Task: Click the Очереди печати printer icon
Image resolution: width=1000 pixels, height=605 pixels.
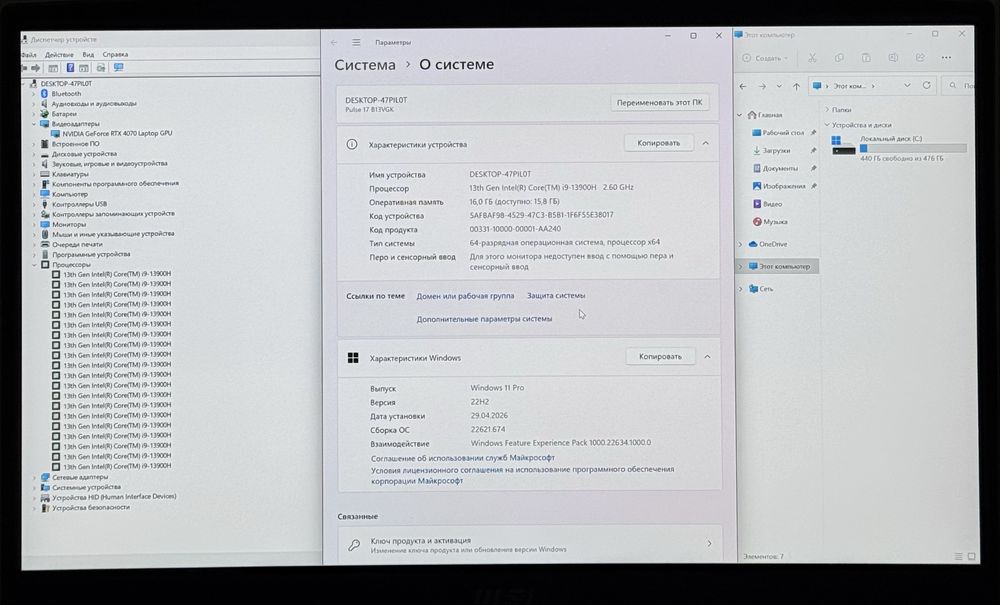Action: tap(44, 244)
